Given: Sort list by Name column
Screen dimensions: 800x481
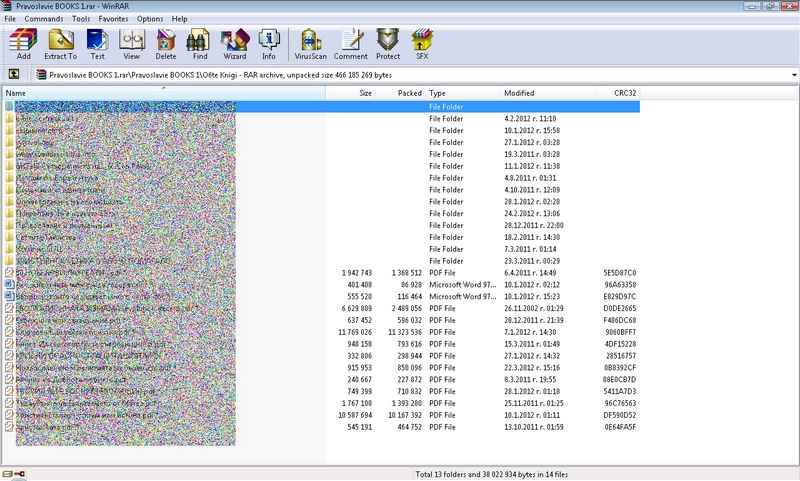Looking at the screenshot, I should pyautogui.click(x=164, y=93).
